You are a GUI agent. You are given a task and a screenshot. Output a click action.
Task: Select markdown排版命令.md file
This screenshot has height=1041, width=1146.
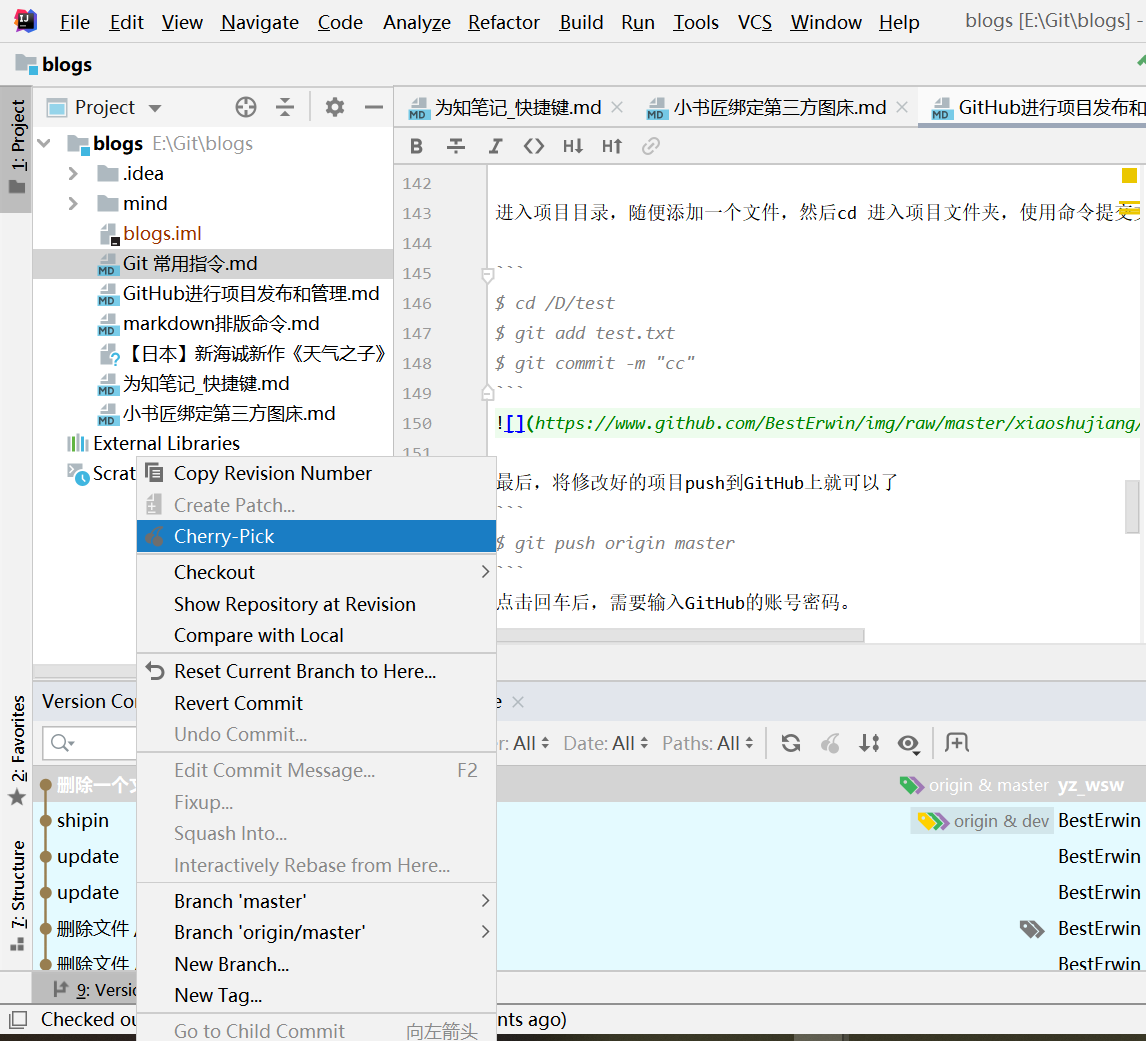(221, 324)
